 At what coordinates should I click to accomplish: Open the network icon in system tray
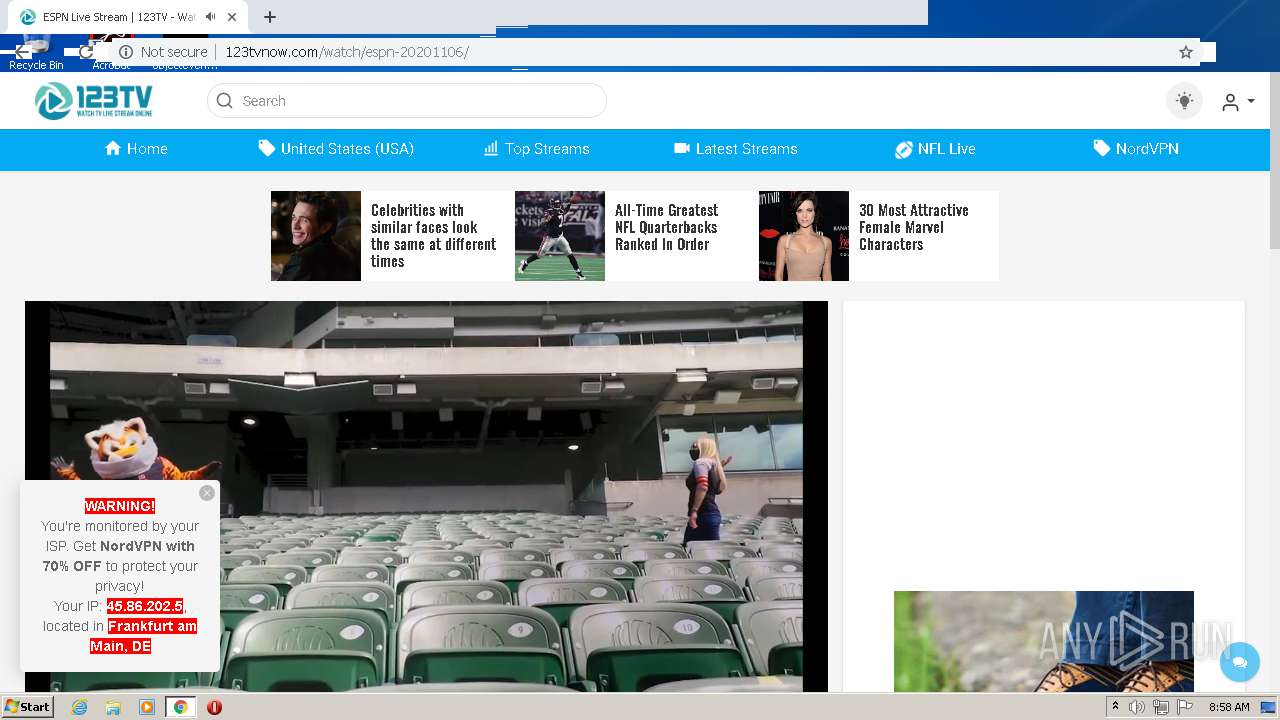point(1161,707)
